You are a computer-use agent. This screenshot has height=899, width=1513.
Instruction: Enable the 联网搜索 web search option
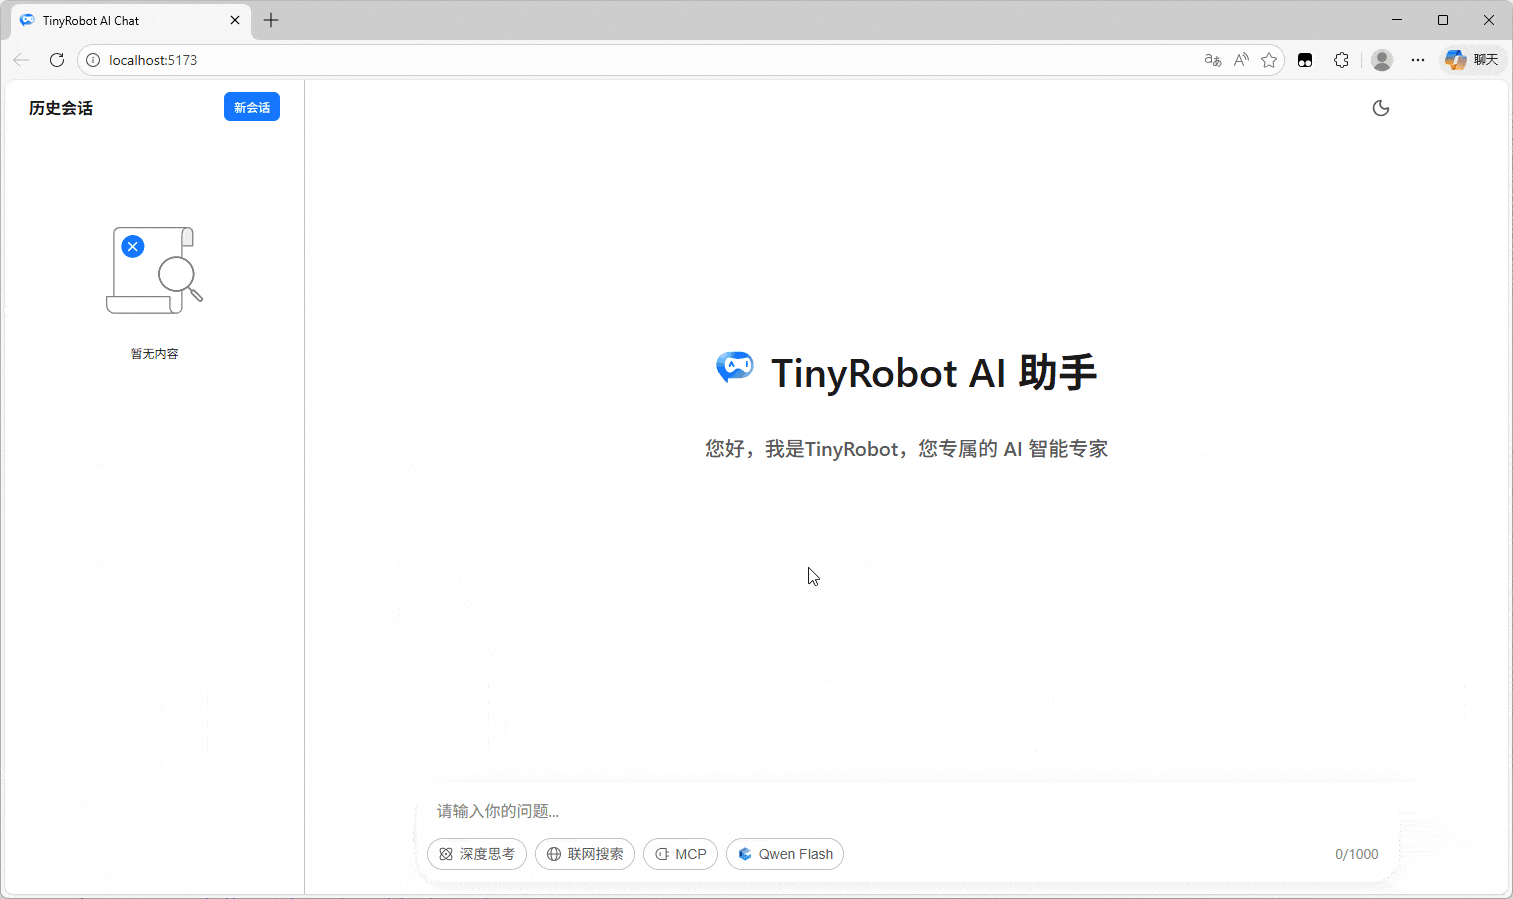point(585,854)
